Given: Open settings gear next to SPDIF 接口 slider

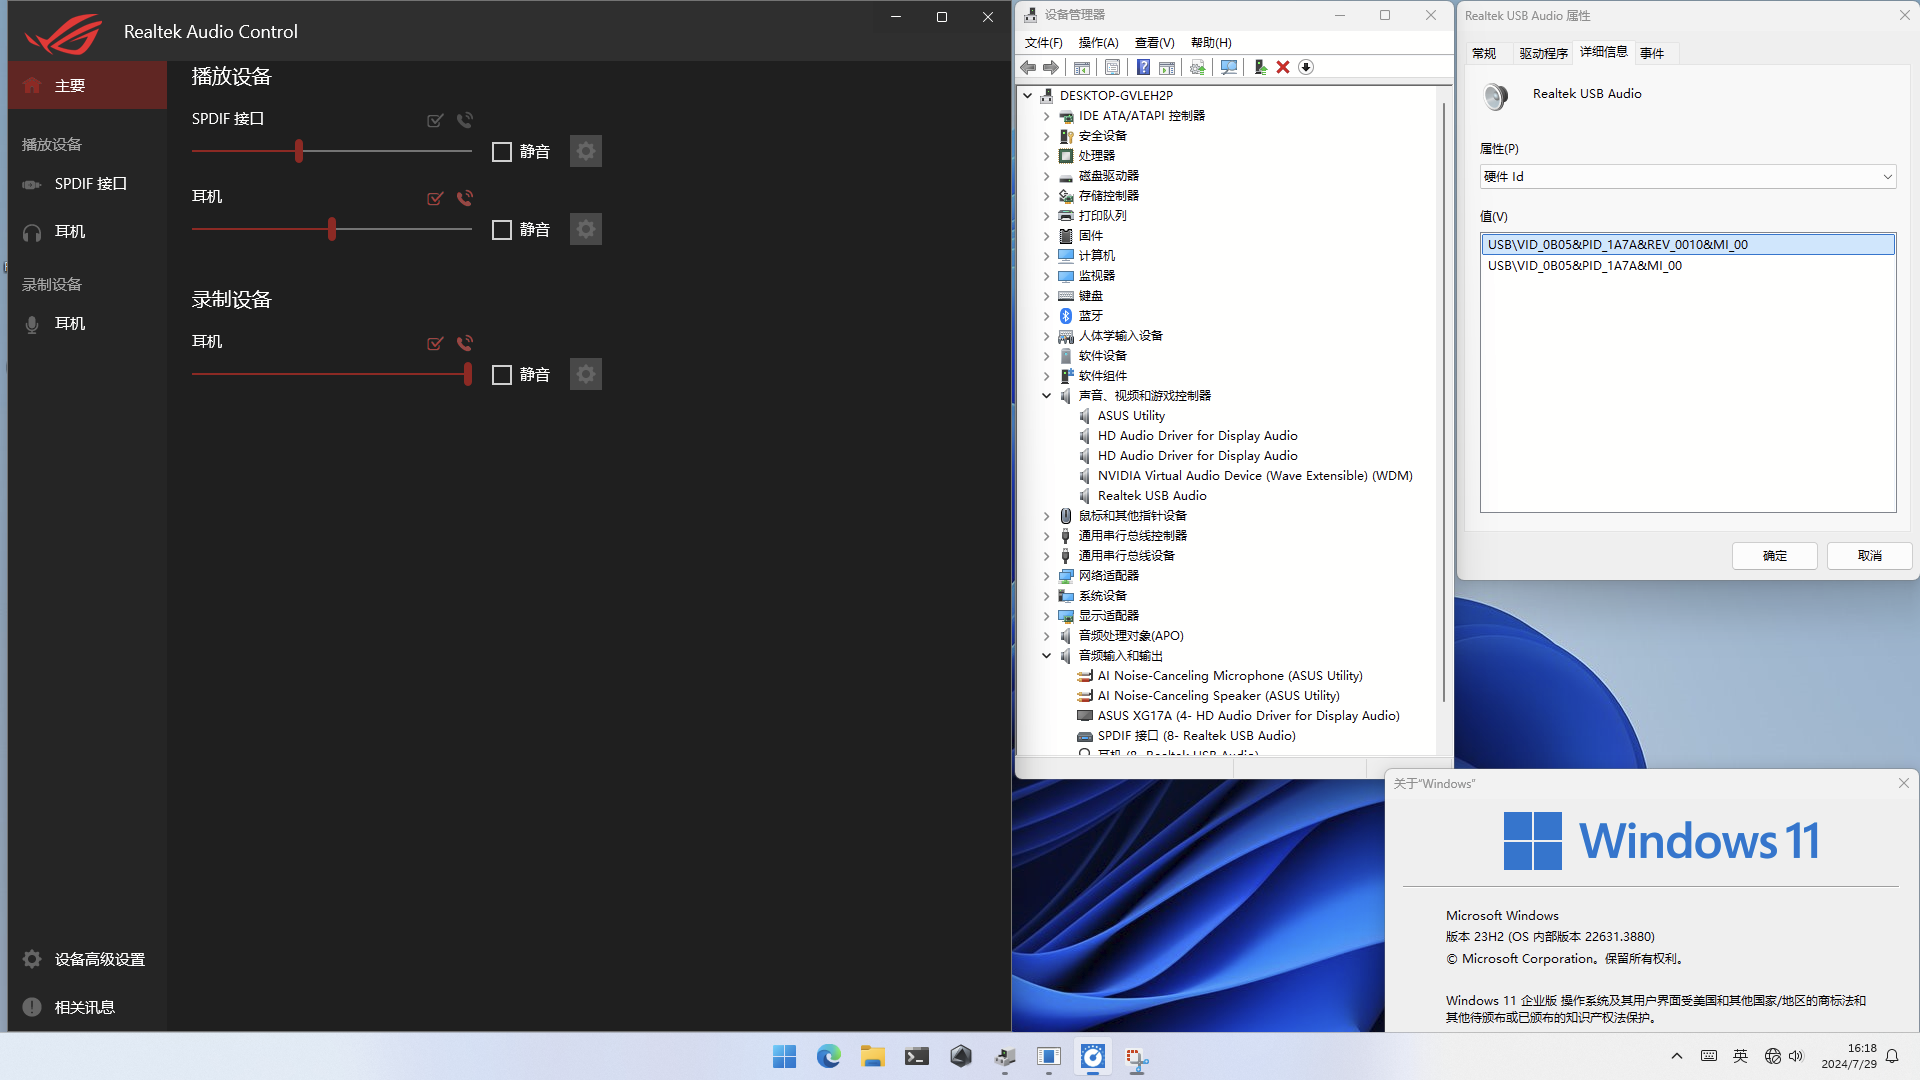Looking at the screenshot, I should tap(585, 151).
